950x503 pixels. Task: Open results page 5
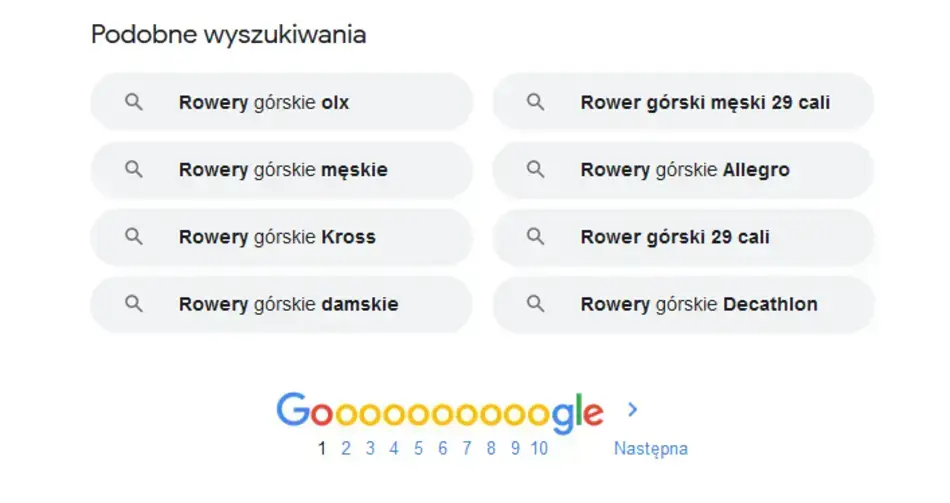click(x=418, y=448)
